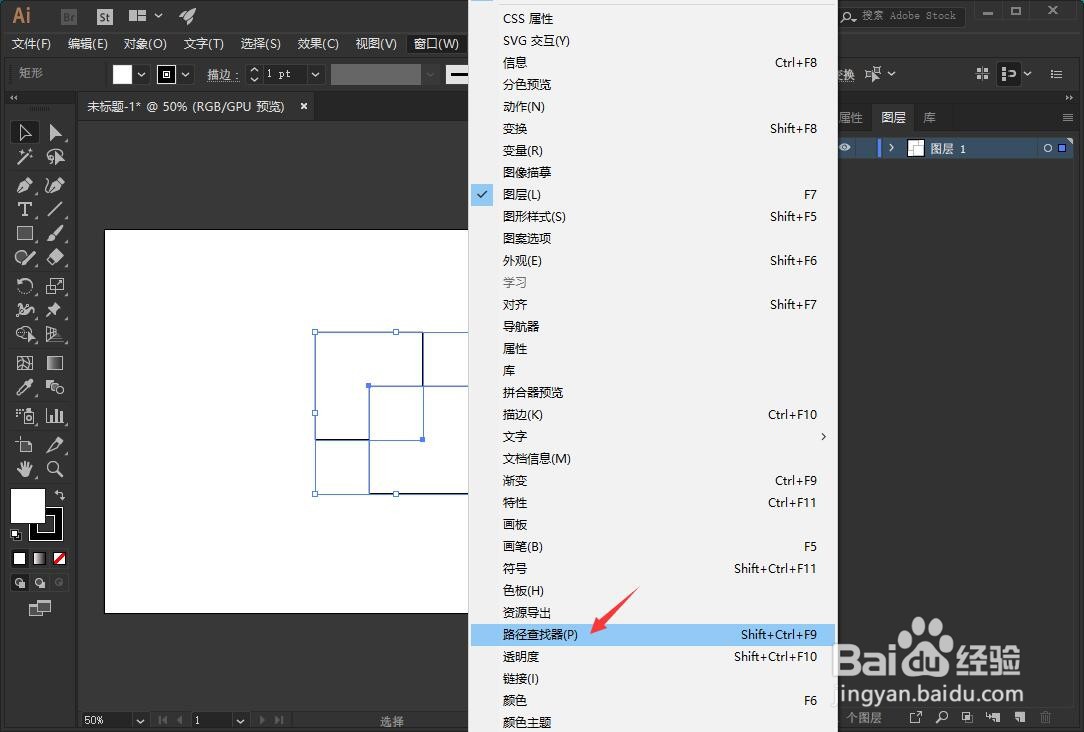
Task: Open 路径查找器(P) from the Window menu
Action: (x=541, y=634)
